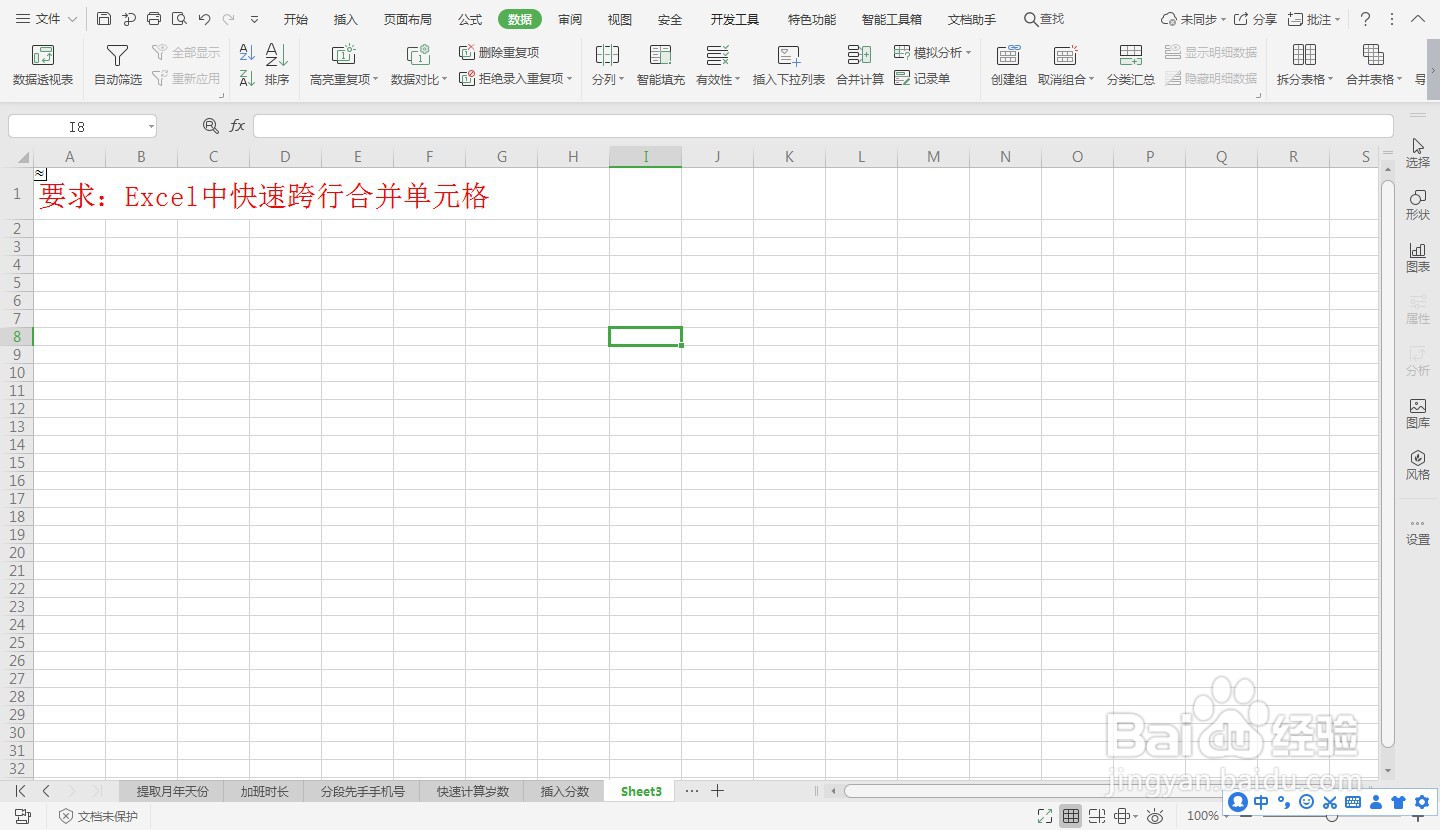
Task: Click the vertical scrollbar on the right
Action: (x=1387, y=464)
